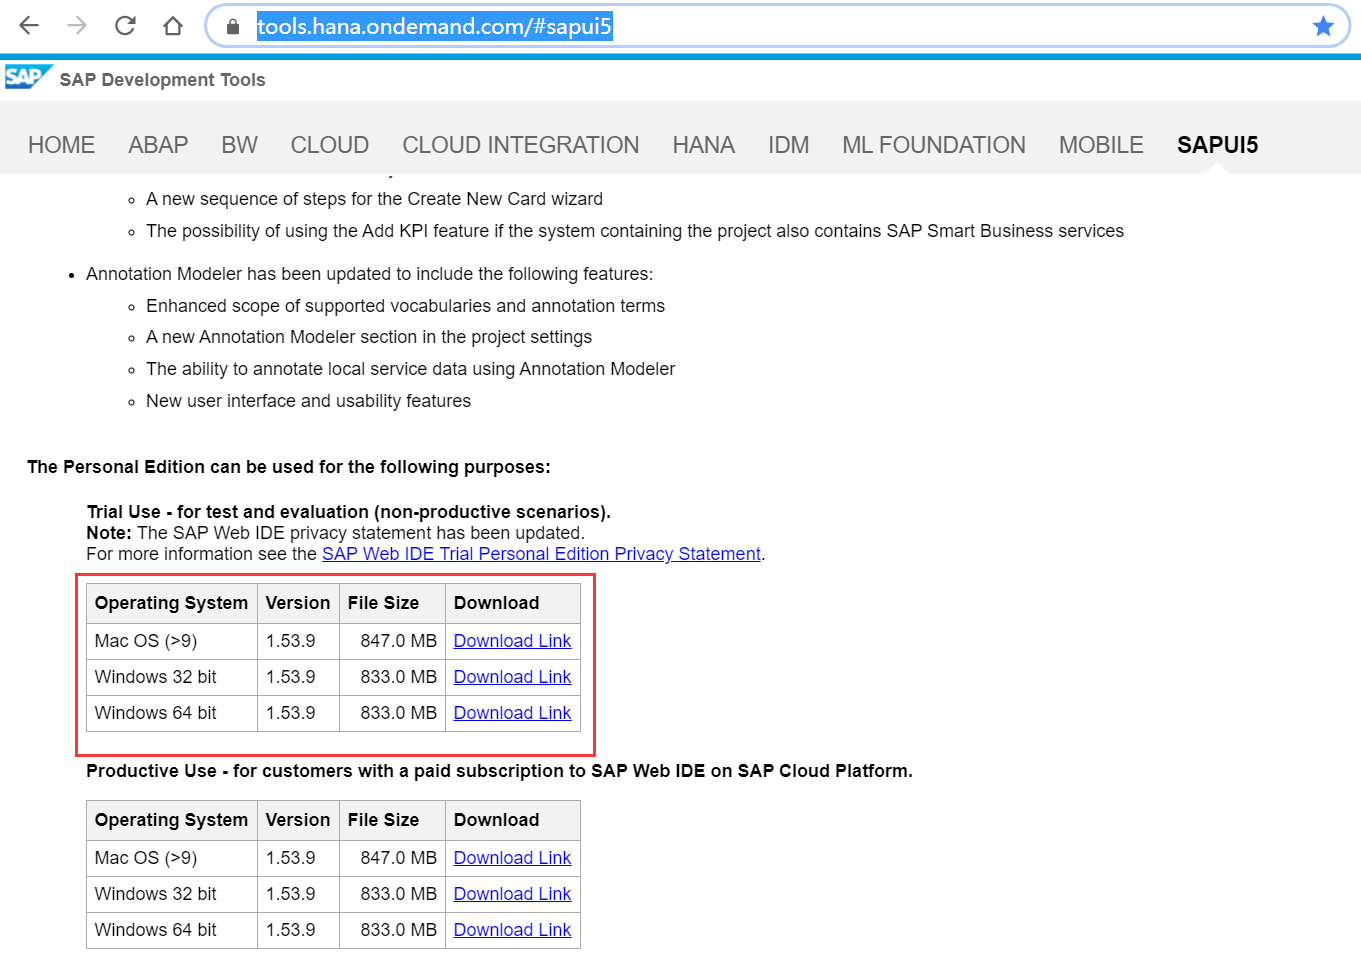
Task: Click 'The ability to annotate local service data' bullet
Action: point(410,369)
